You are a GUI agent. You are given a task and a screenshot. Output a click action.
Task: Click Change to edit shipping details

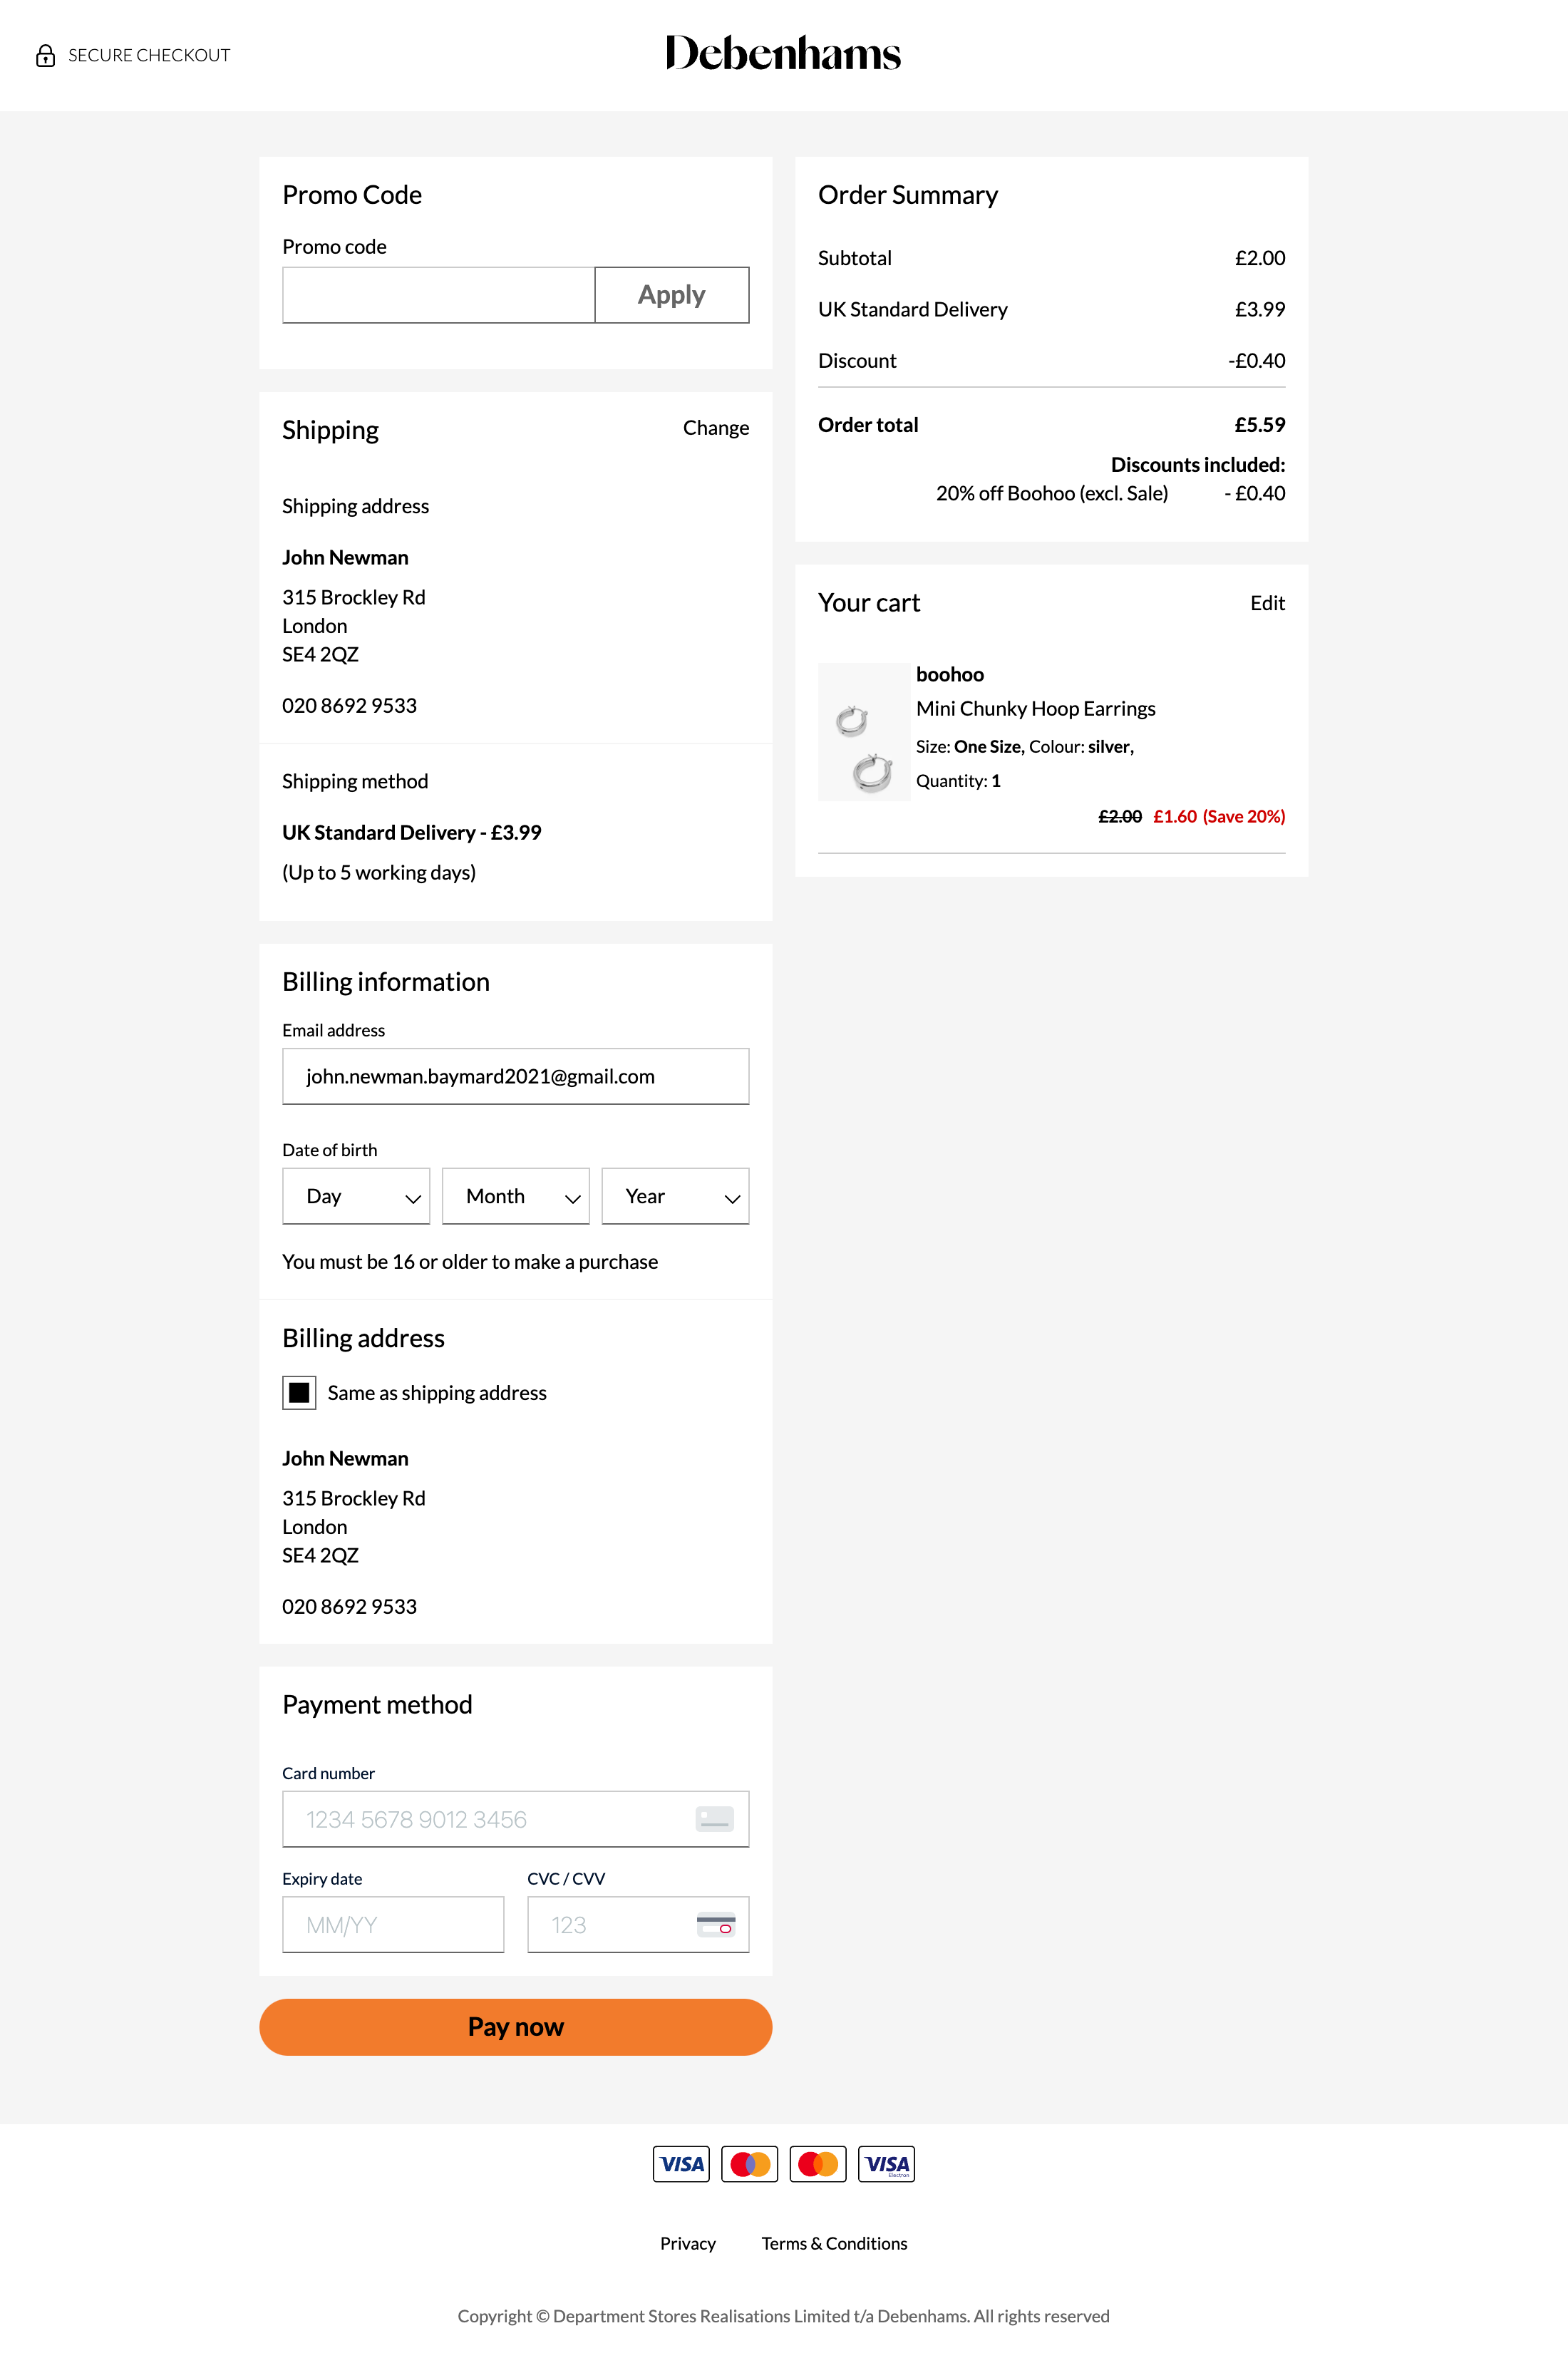[716, 428]
